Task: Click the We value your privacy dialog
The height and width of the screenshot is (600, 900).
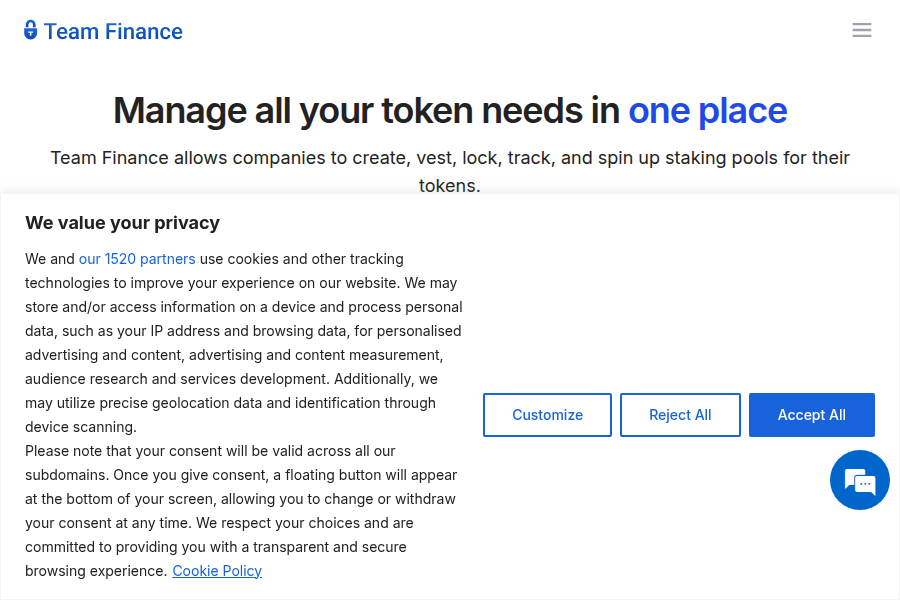Action: (x=123, y=222)
